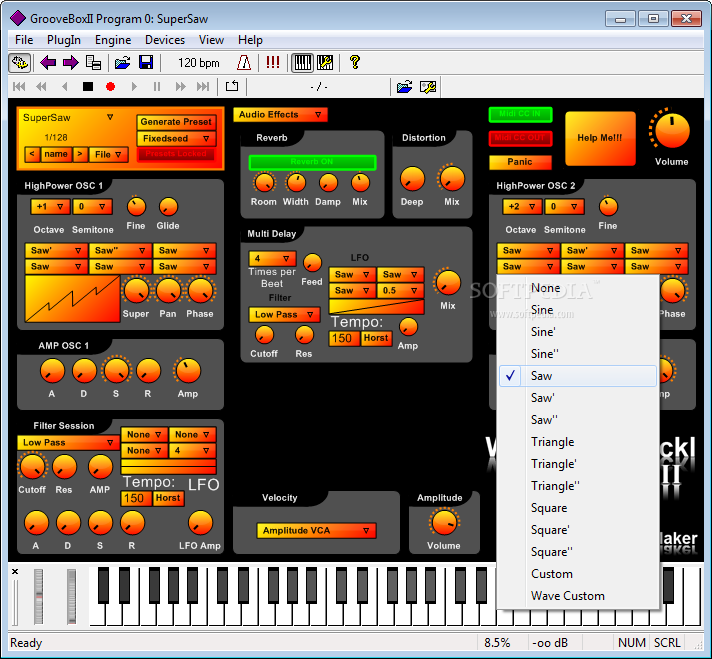The width and height of the screenshot is (712, 659).
Task: Open the SuperSaw preset dropdown arrow
Action: pyautogui.click(x=110, y=117)
